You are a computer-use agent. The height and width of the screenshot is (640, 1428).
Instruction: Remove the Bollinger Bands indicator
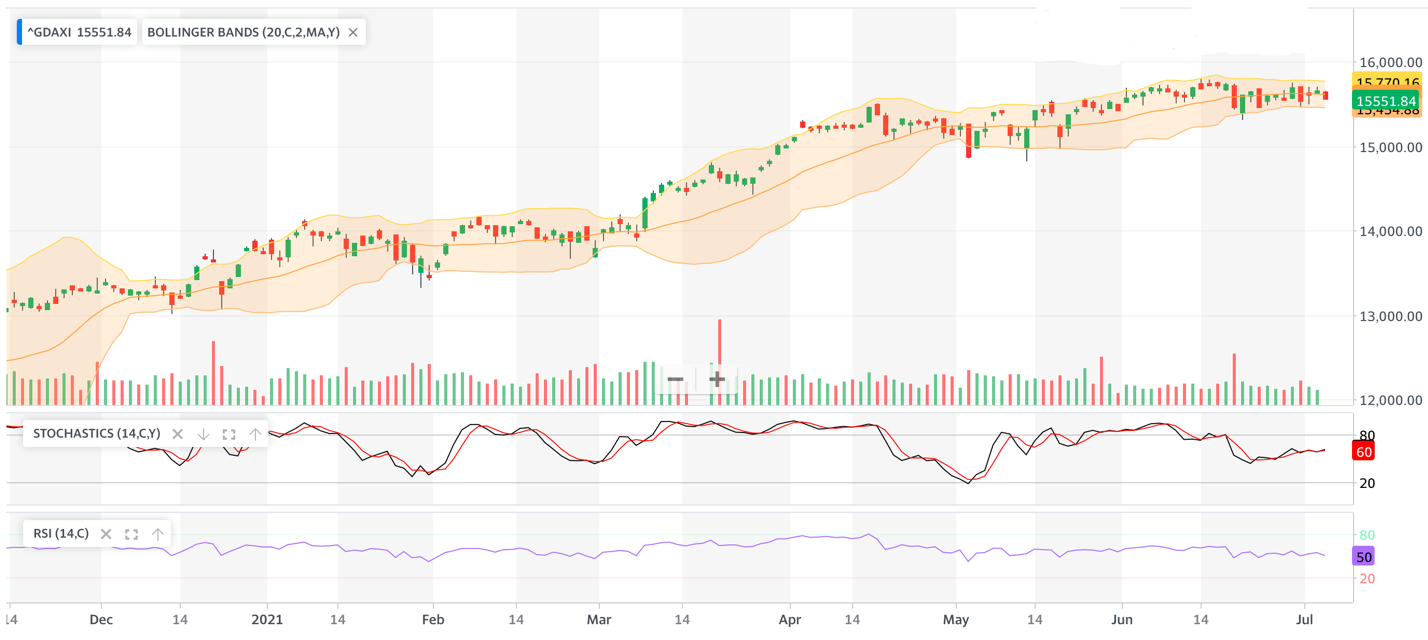(353, 32)
